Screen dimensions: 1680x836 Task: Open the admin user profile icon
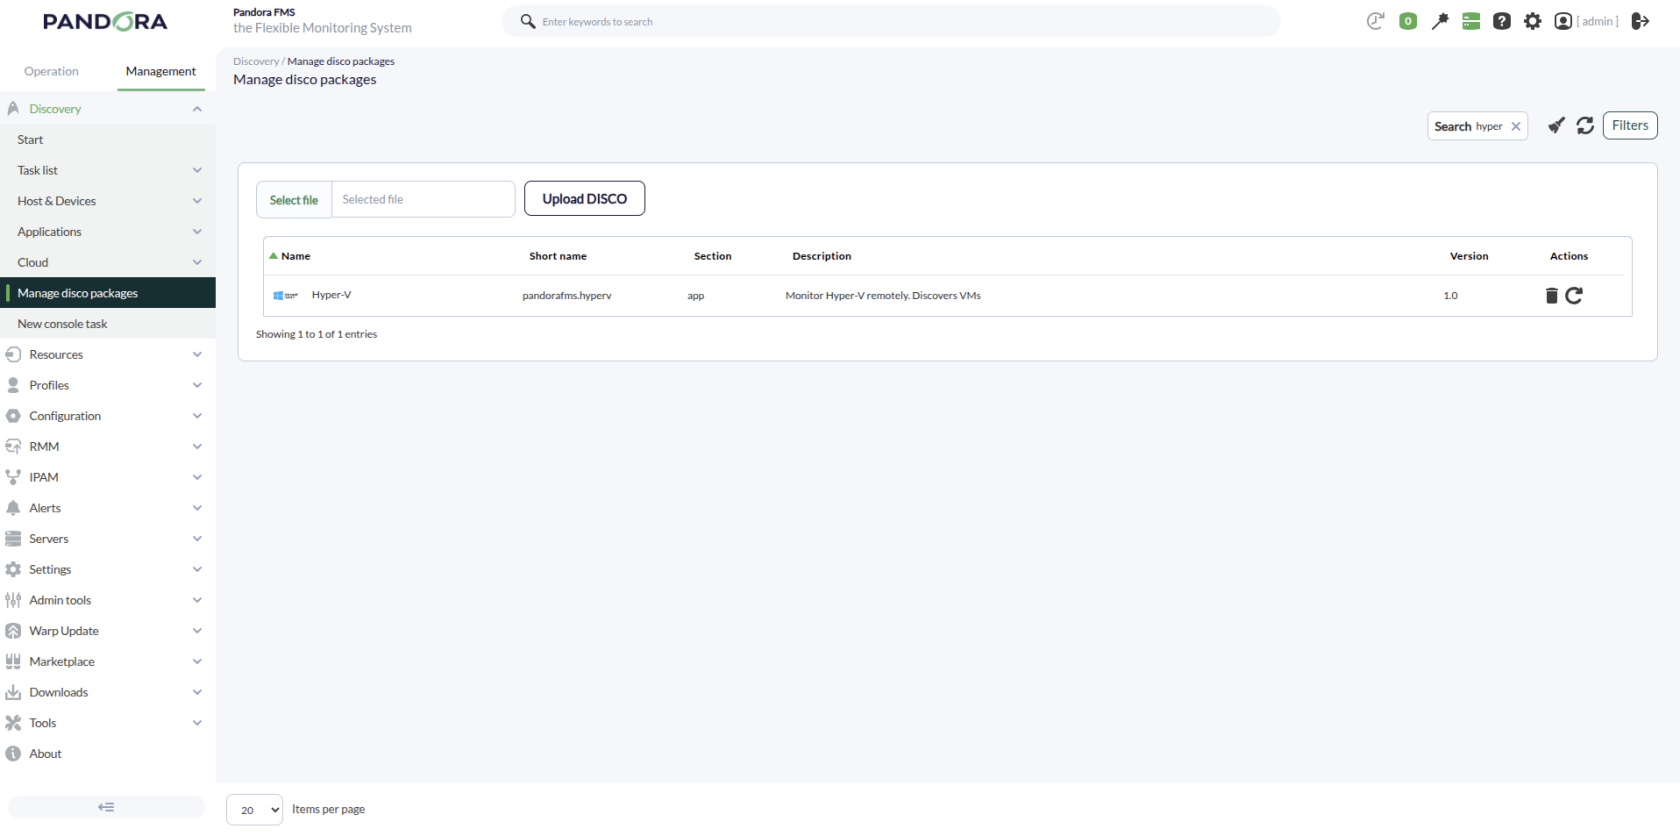(1563, 21)
